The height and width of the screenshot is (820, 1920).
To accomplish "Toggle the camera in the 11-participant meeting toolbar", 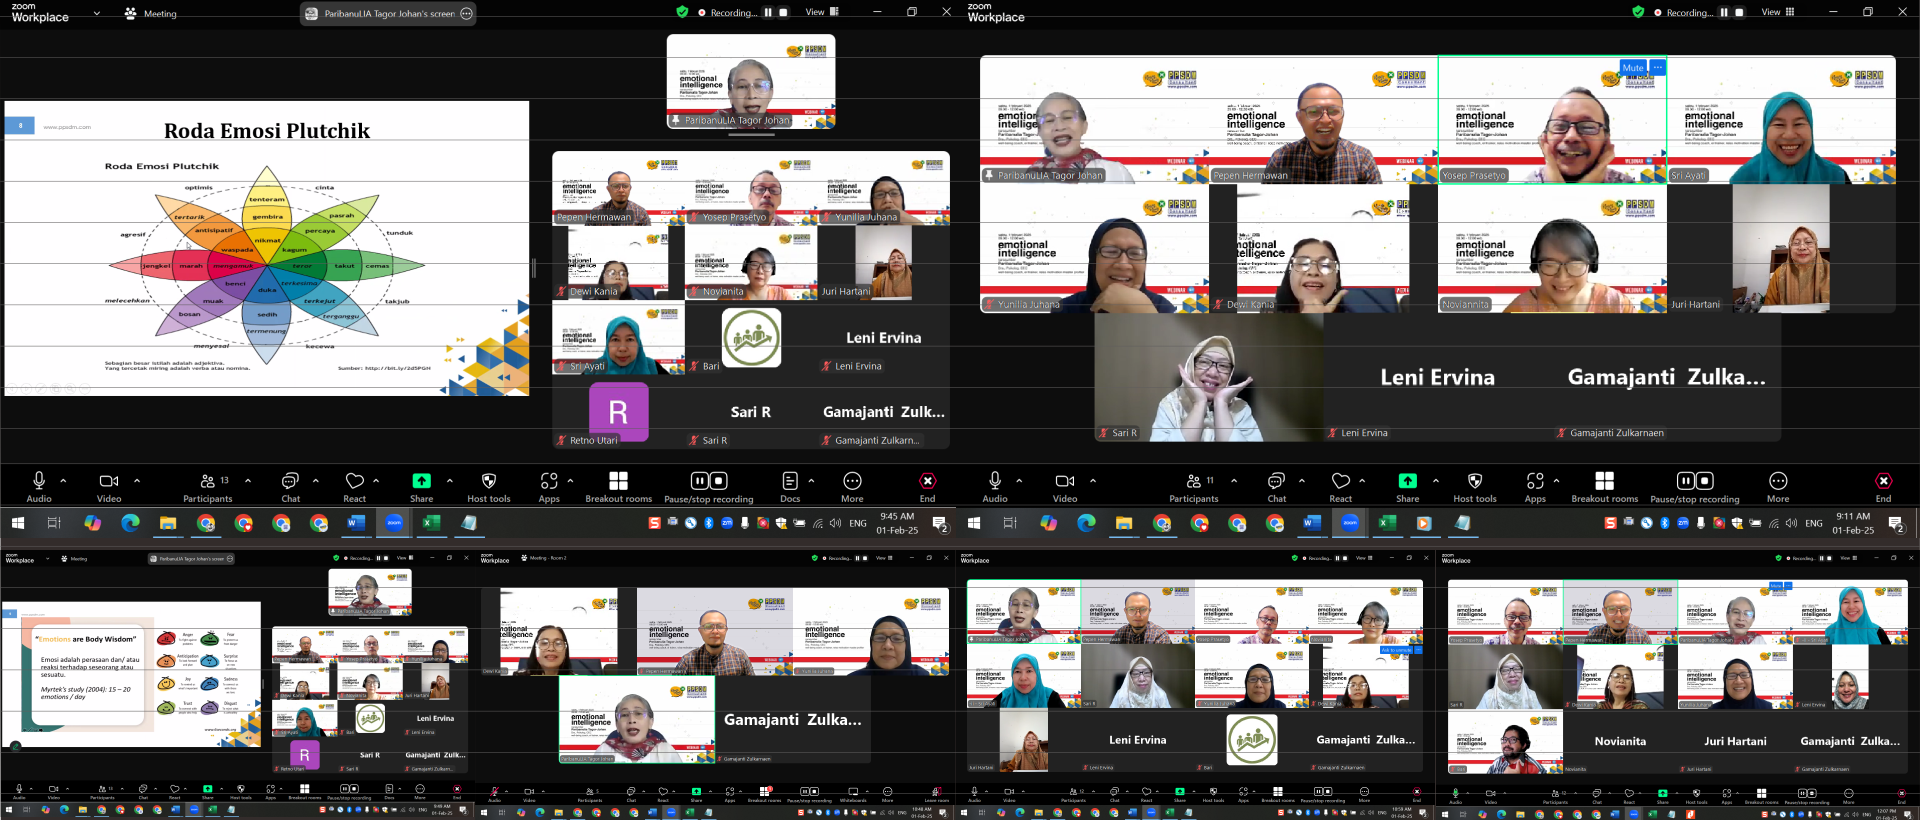I will point(1065,485).
